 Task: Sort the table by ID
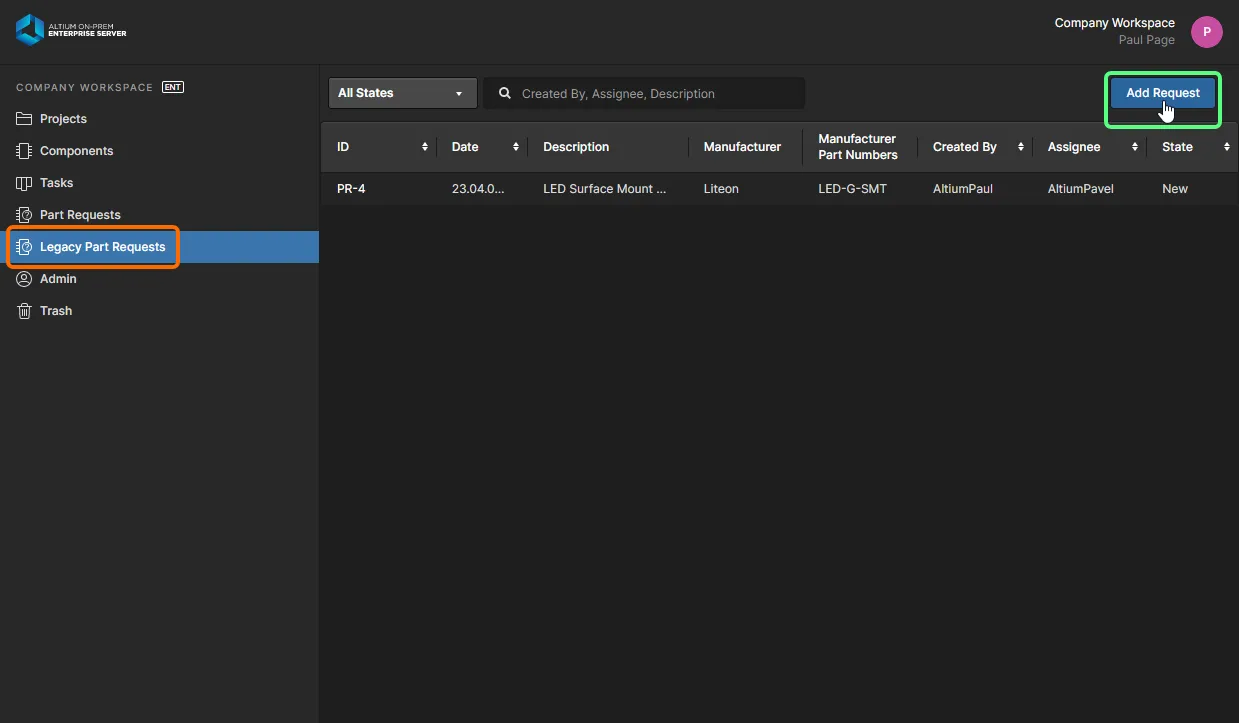[425, 147]
